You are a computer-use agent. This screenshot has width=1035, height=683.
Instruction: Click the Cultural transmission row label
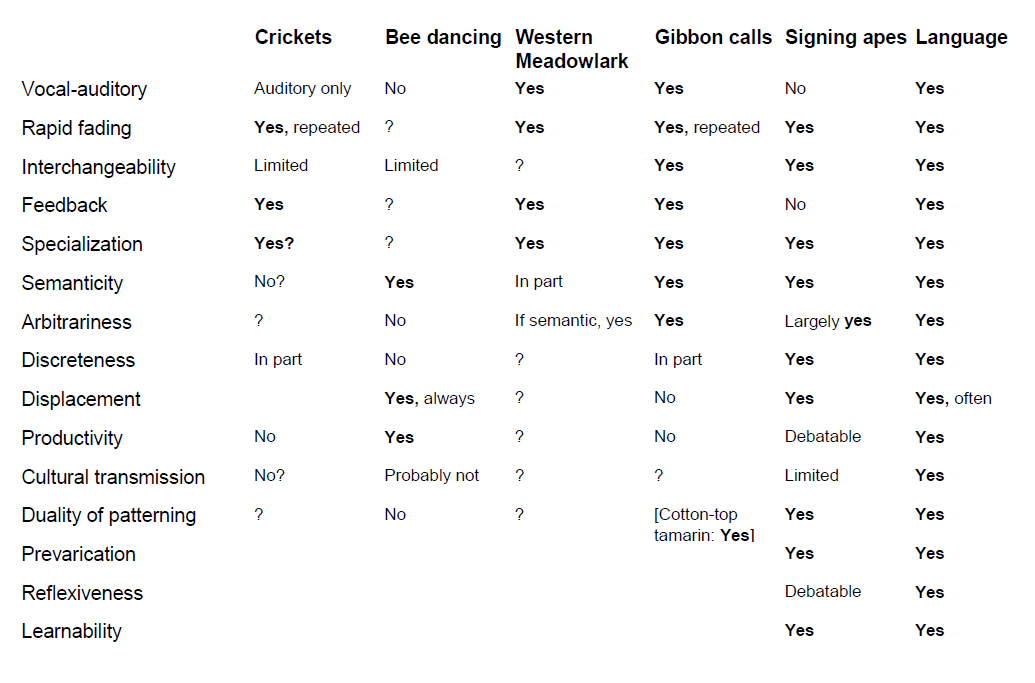[x=113, y=476]
